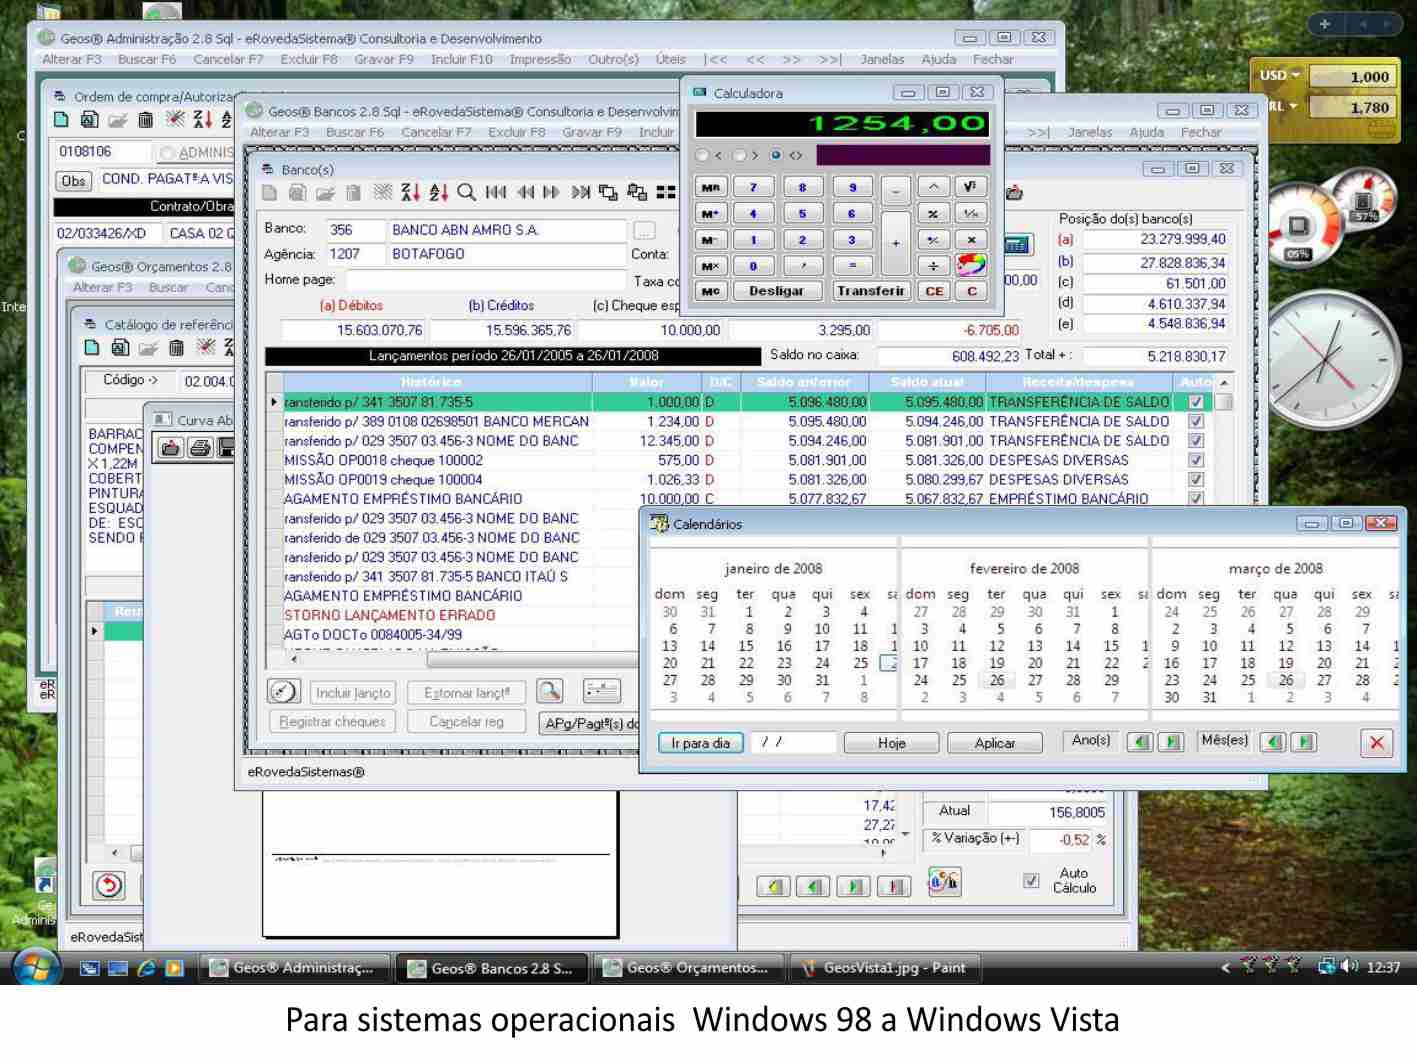The width and height of the screenshot is (1417, 1063).
Task: Select 15 in the janeiro de 2008 calendar
Action: [746, 646]
